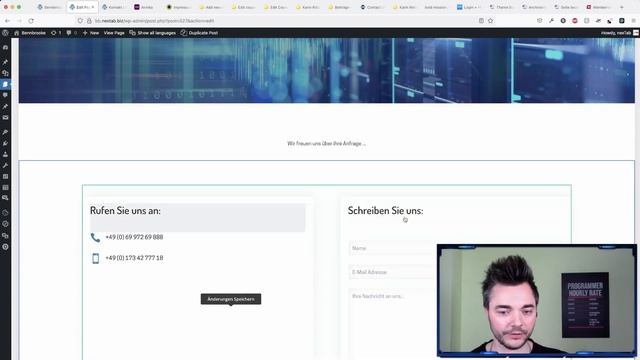Switch to the Login browser tab

tap(468, 7)
